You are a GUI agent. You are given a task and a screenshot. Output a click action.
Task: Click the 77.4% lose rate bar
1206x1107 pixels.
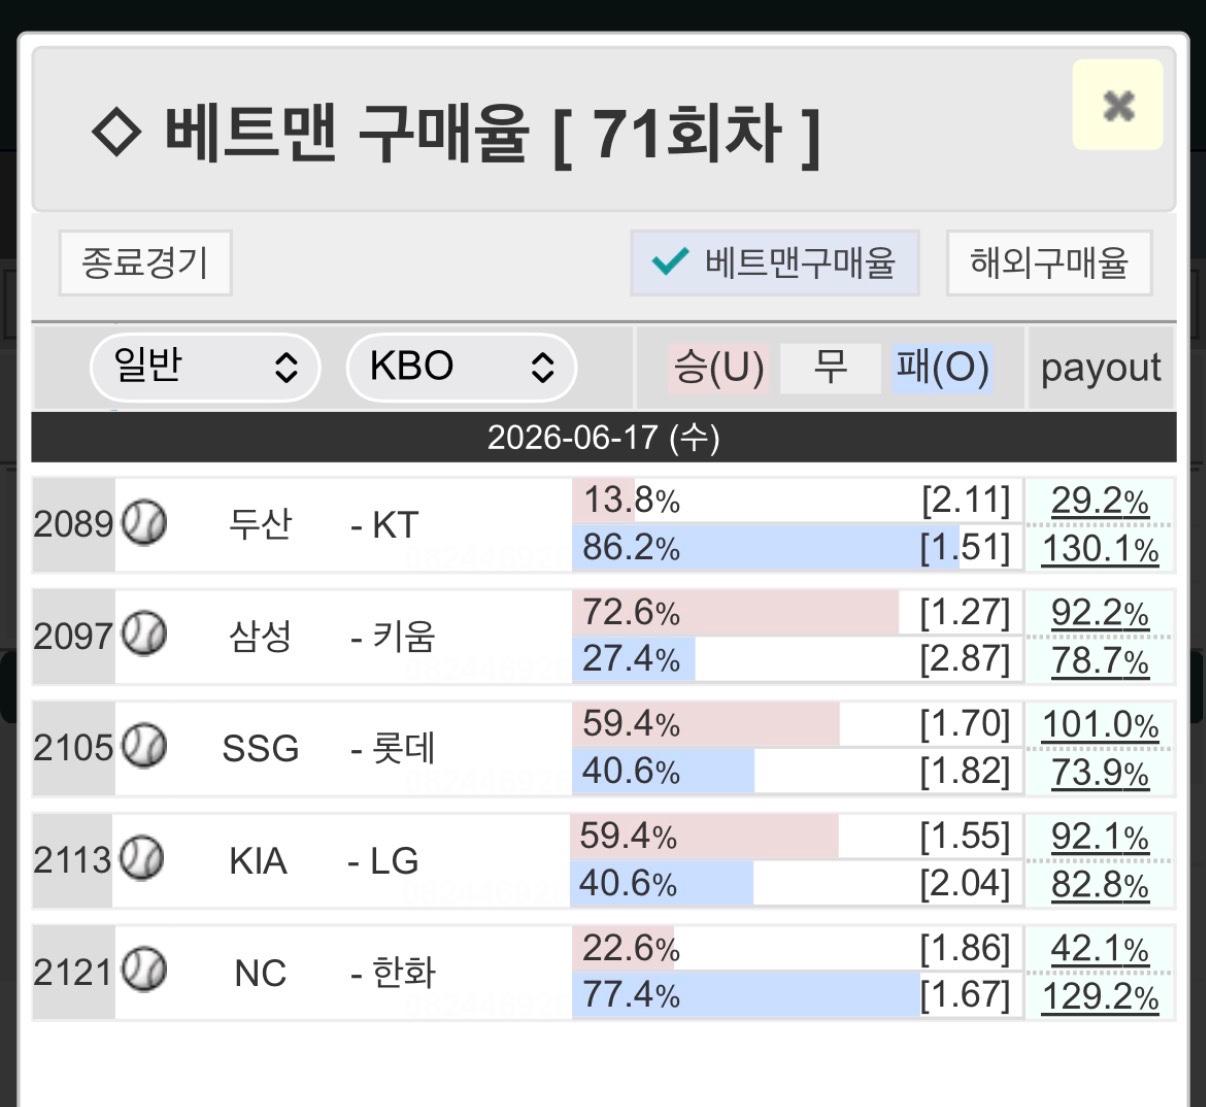click(746, 996)
